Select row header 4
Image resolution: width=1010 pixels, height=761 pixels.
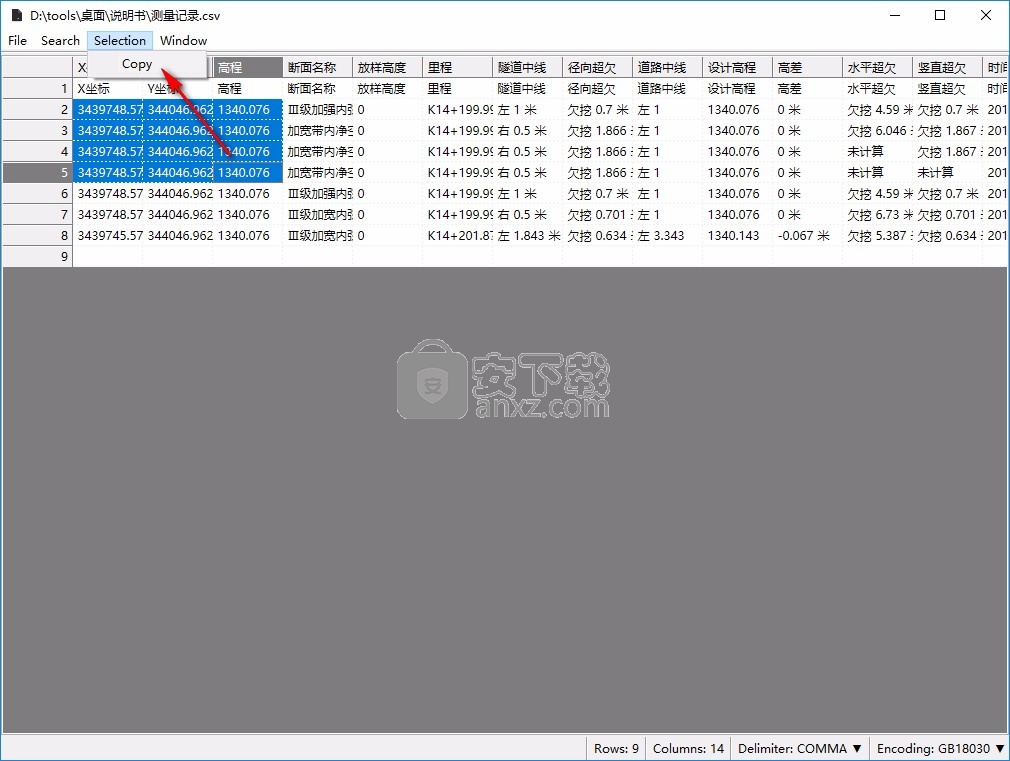(x=37, y=151)
